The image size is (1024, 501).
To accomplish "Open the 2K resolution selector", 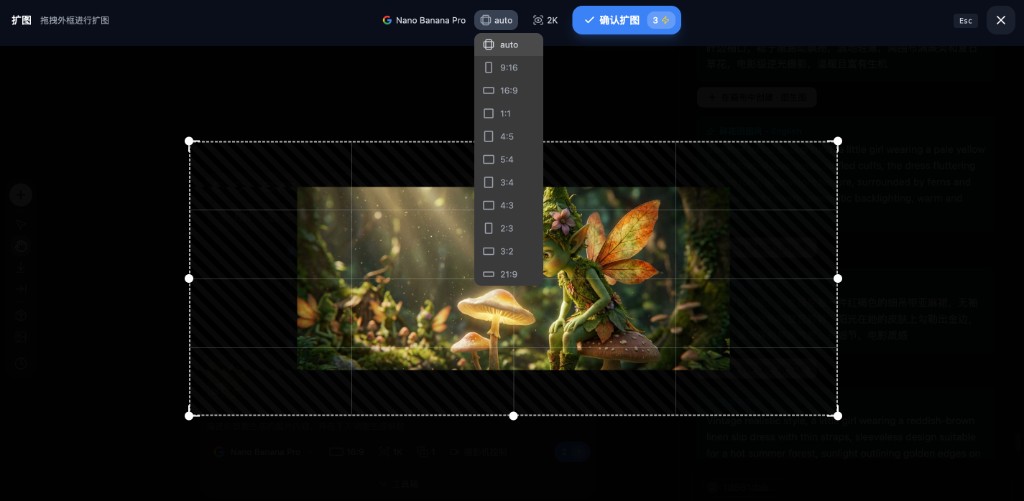I will [x=546, y=20].
